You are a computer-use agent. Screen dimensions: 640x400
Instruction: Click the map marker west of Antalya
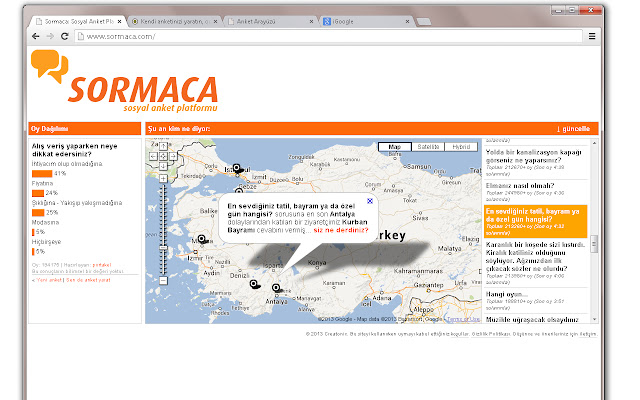tap(254, 284)
